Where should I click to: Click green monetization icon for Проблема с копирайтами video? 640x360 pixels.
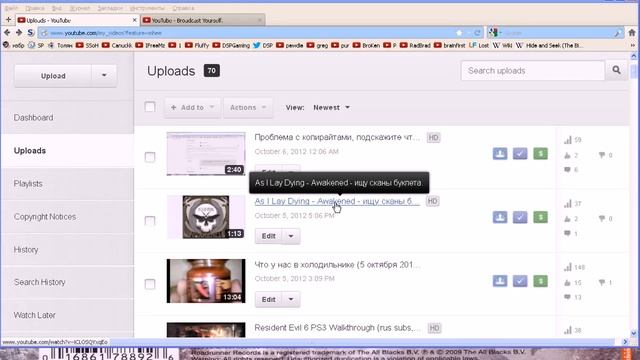pyautogui.click(x=540, y=153)
